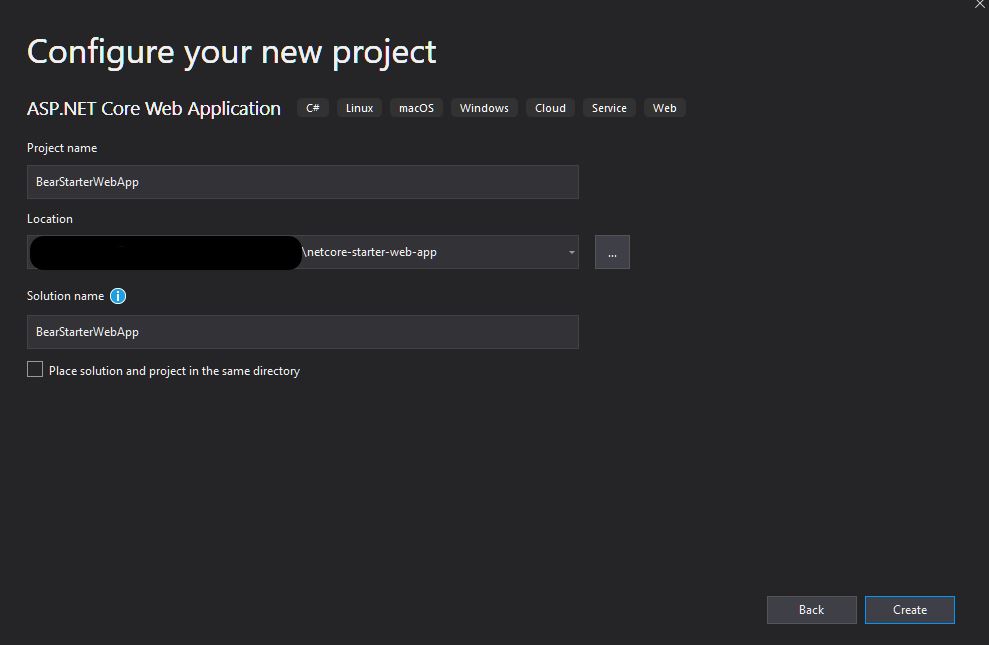
Task: Click into the Project name text field
Action: (302, 182)
